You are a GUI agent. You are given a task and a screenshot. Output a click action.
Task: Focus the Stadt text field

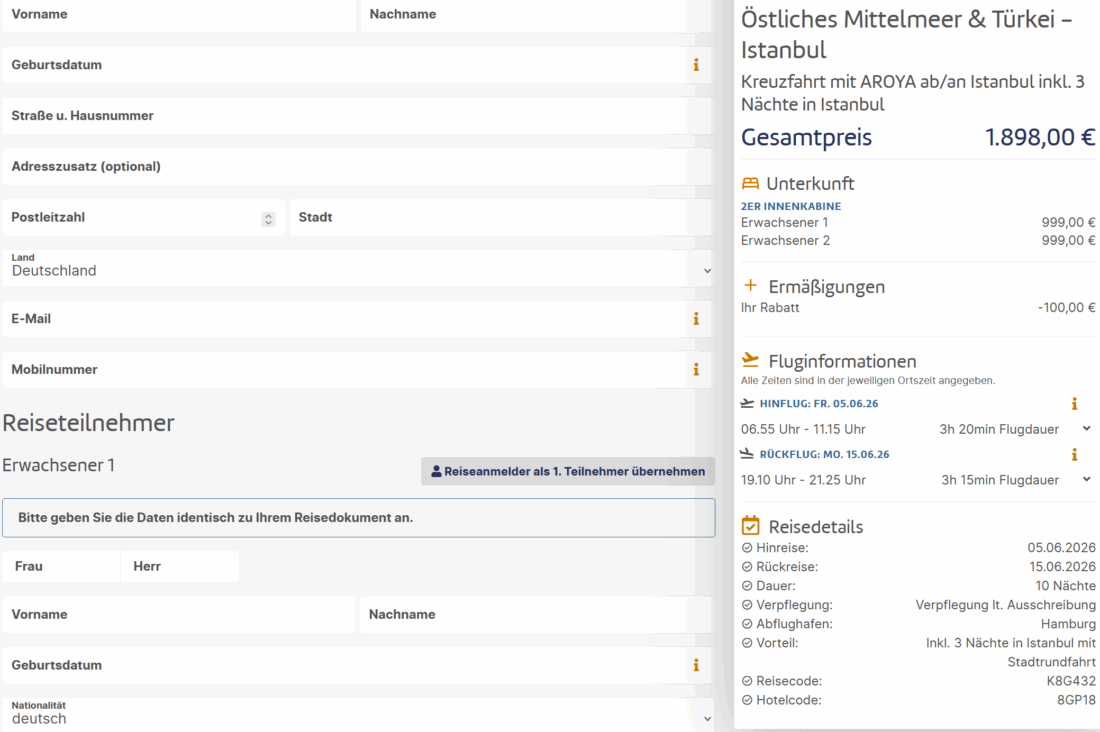pyautogui.click(x=501, y=217)
